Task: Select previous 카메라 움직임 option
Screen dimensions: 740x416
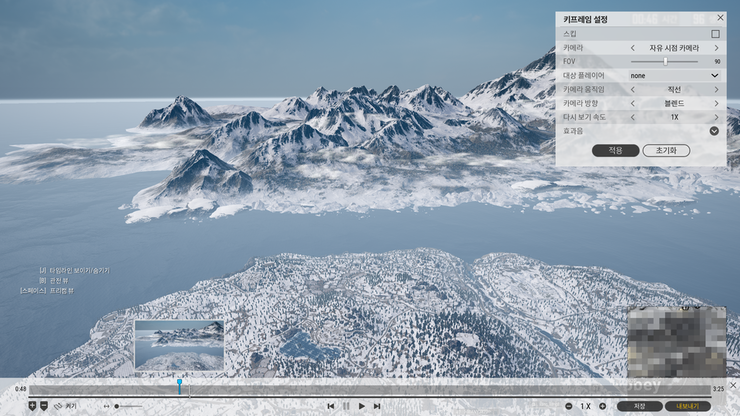Action: coord(633,89)
